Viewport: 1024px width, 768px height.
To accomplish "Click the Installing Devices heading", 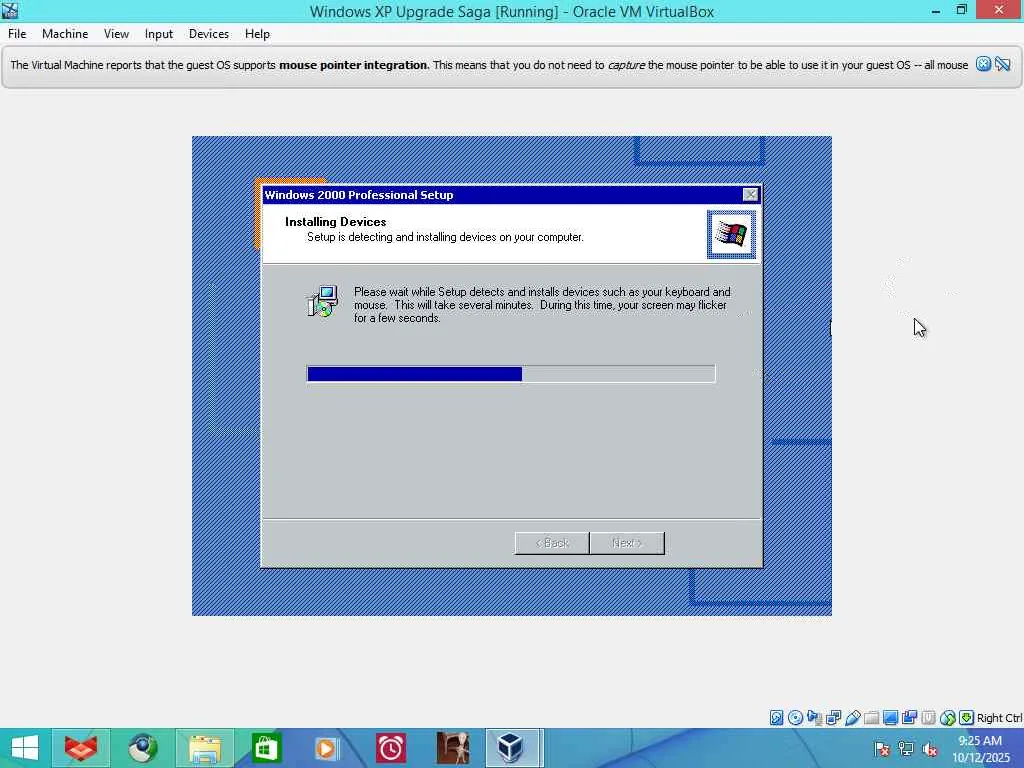I will [336, 222].
